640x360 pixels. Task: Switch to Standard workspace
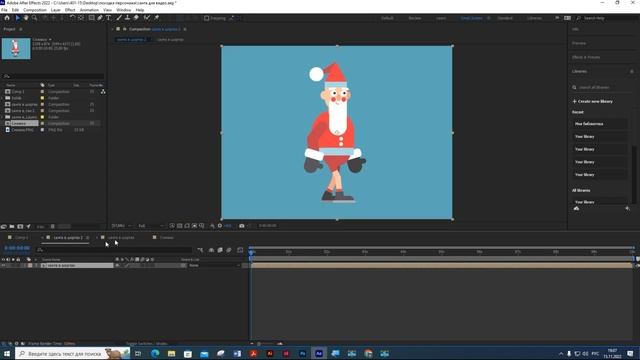(x=505, y=18)
